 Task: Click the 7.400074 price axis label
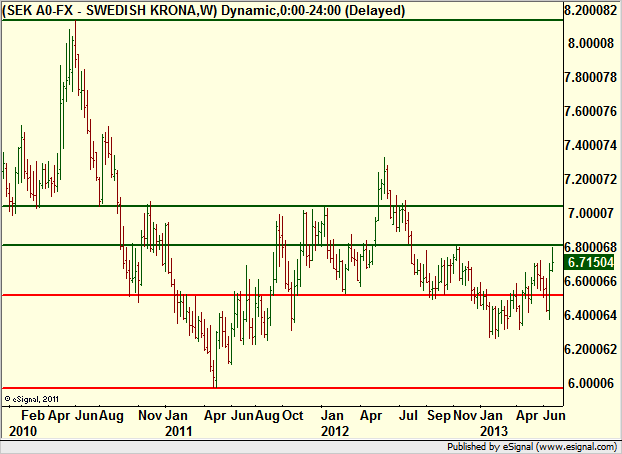[x=591, y=145]
